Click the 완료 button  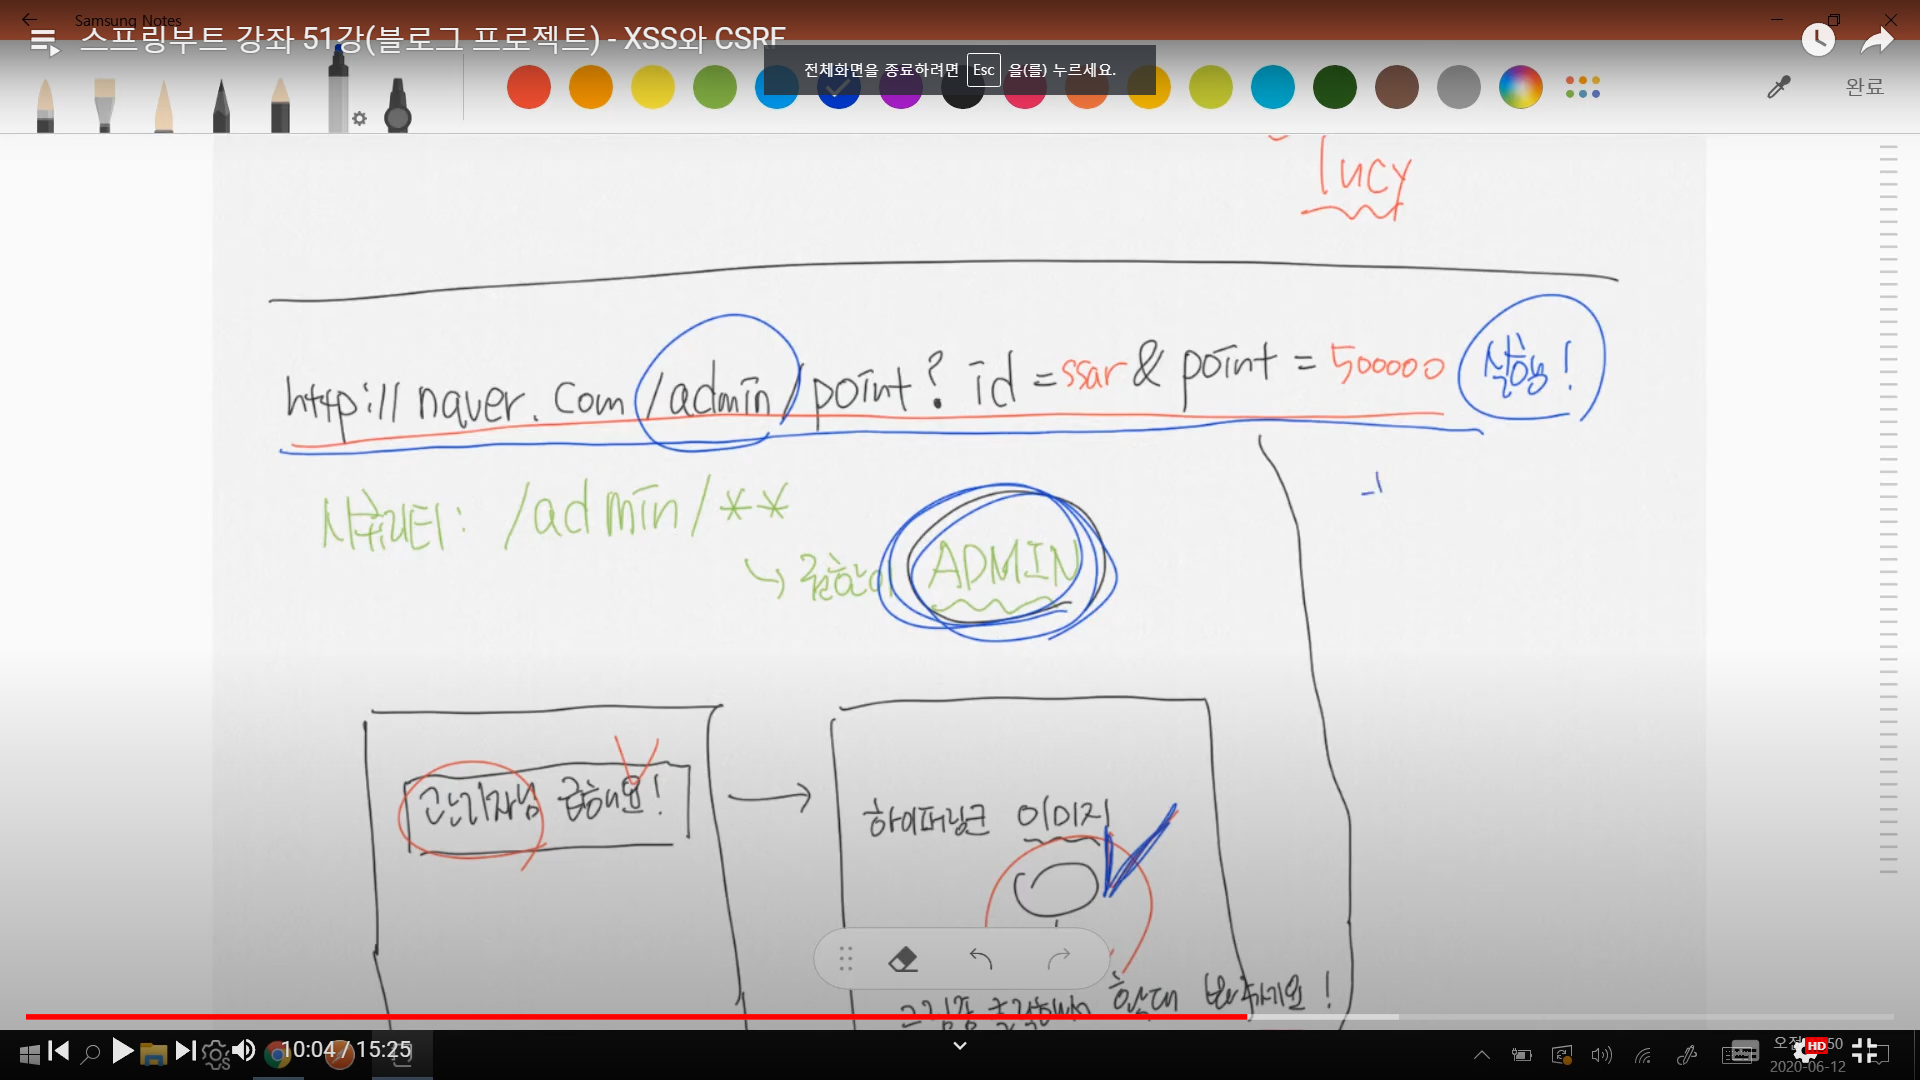[1864, 88]
